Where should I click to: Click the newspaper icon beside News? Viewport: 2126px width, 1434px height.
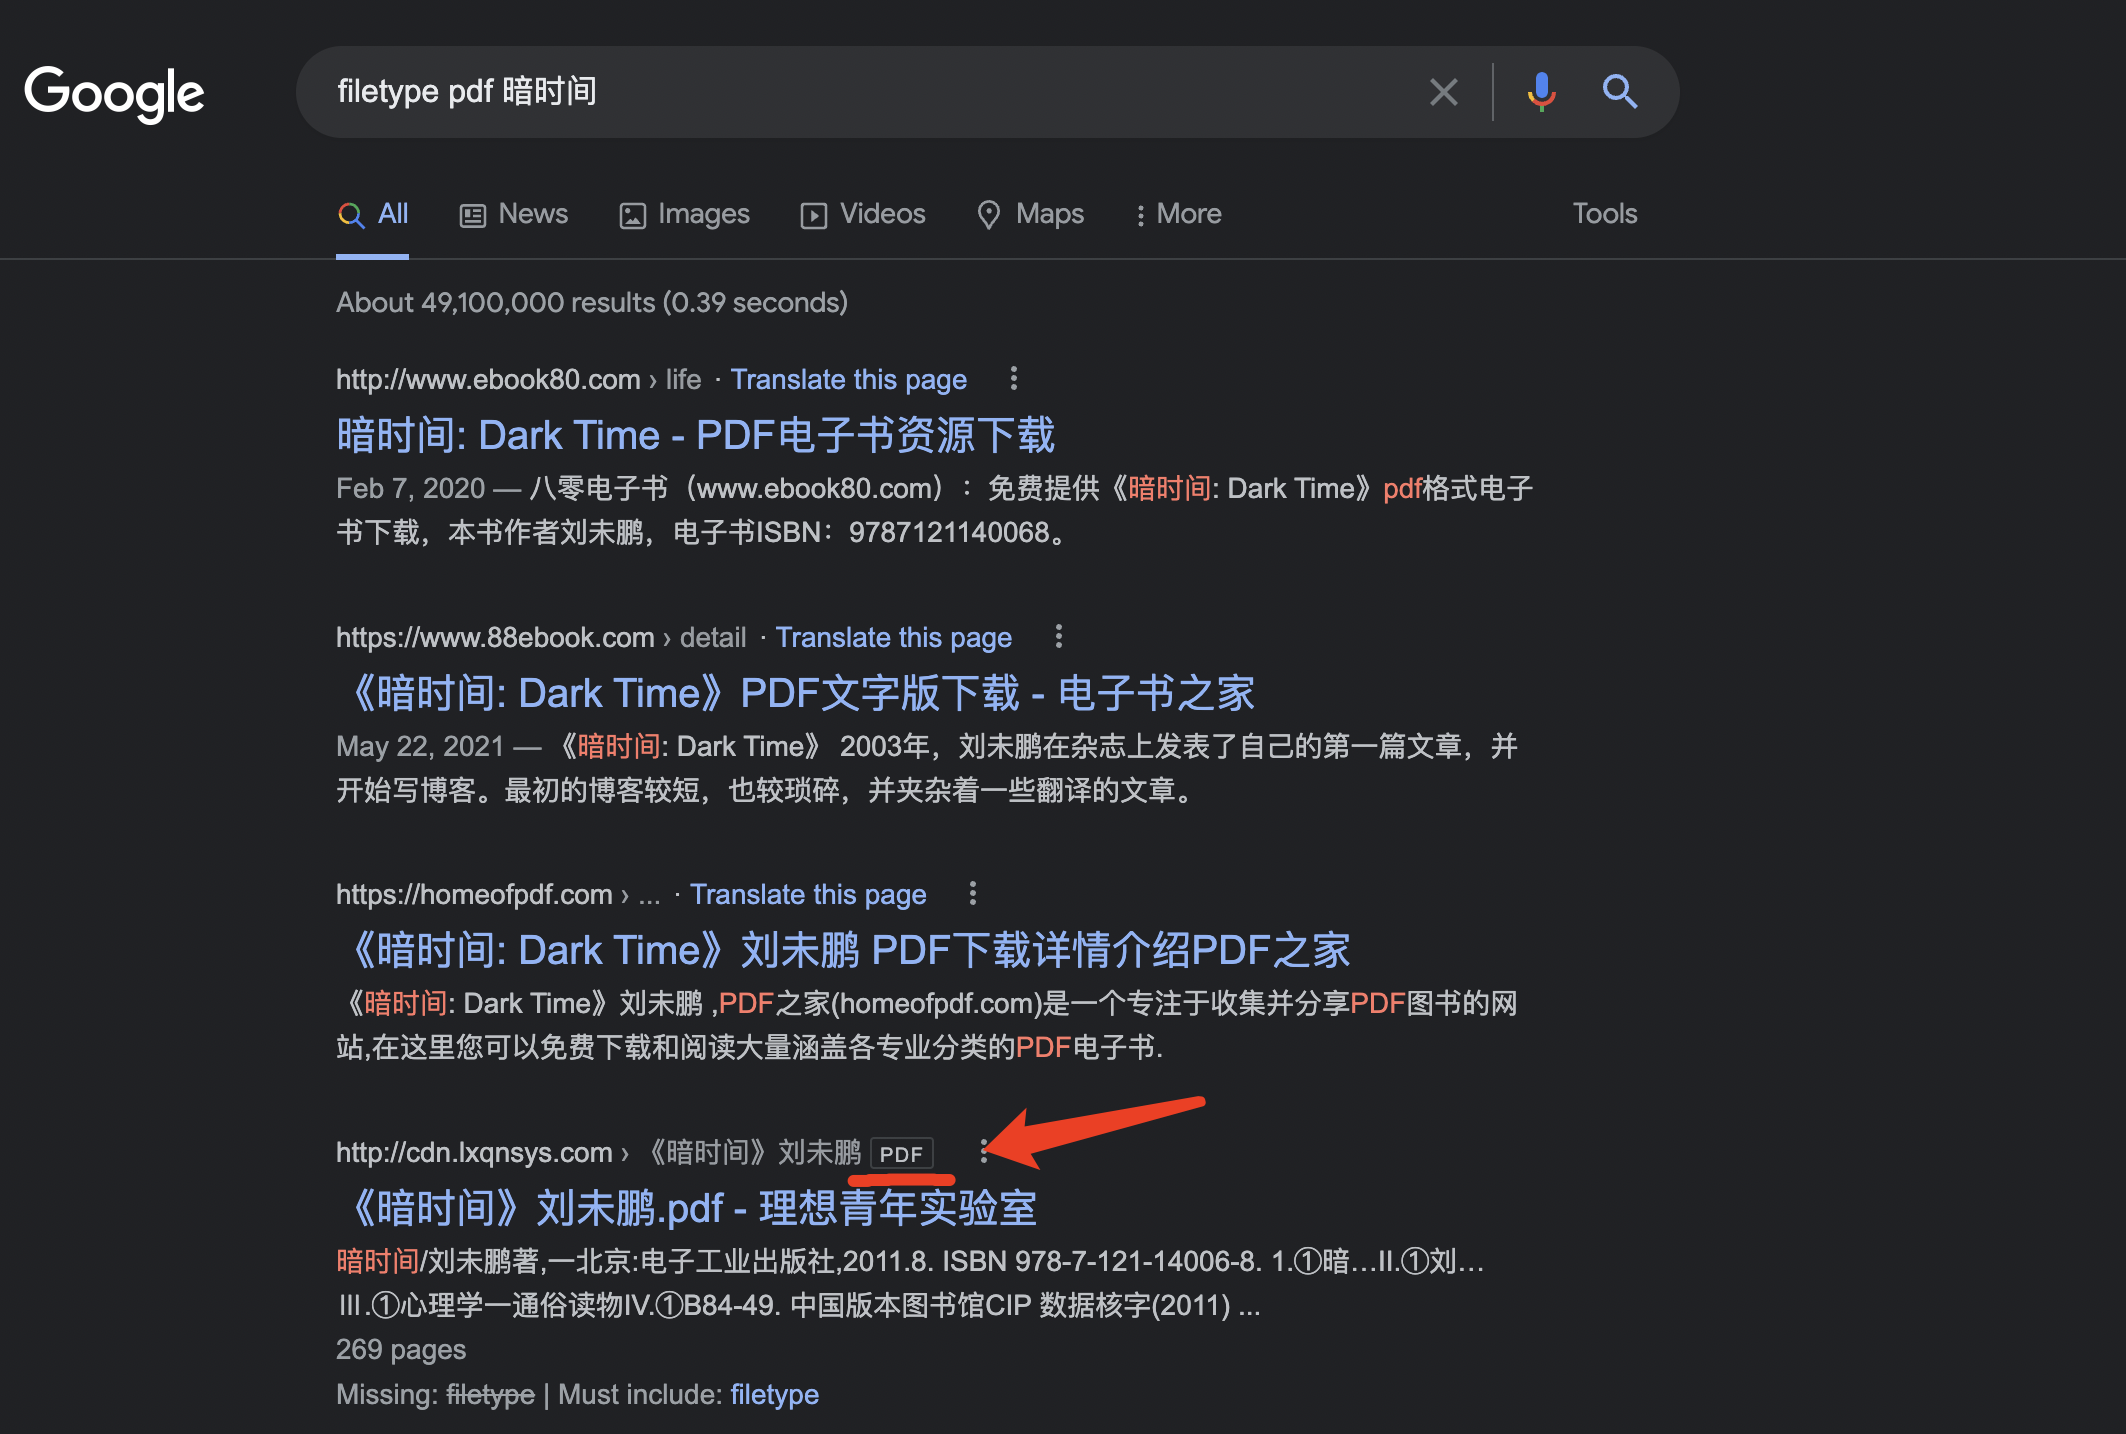[x=472, y=214]
